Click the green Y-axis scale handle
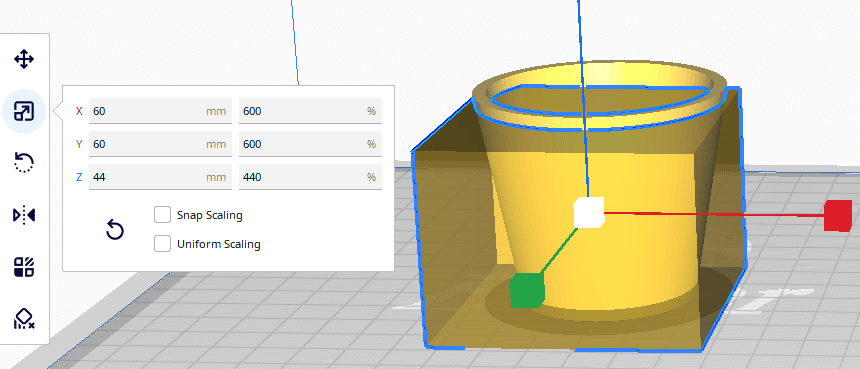860x369 pixels. click(527, 290)
